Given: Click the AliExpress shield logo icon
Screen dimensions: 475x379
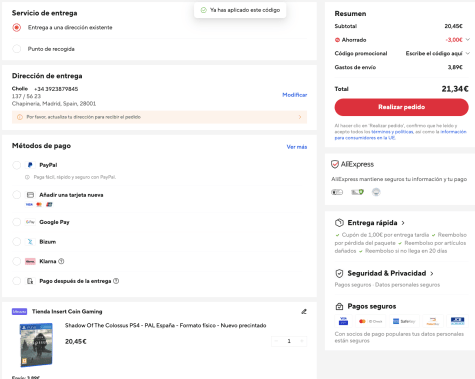Looking at the screenshot, I should tap(335, 164).
